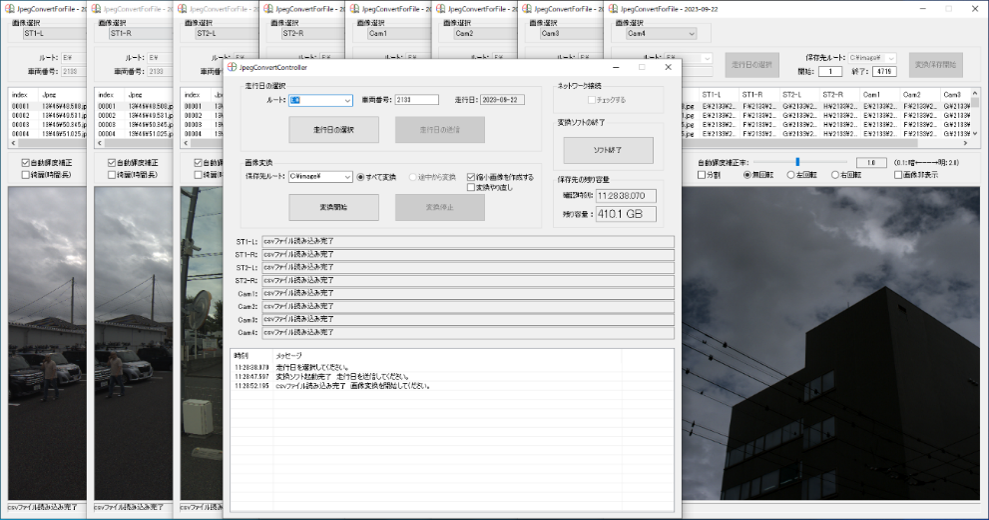The height and width of the screenshot is (520, 989).
Task: Open the Cam2 画像選択 combo box
Action: coord(484,33)
